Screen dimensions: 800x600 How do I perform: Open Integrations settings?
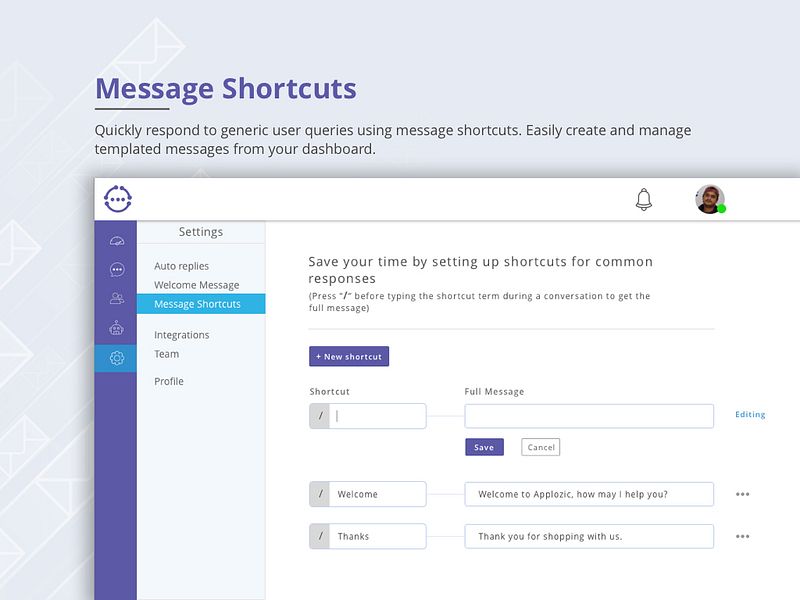click(x=182, y=335)
